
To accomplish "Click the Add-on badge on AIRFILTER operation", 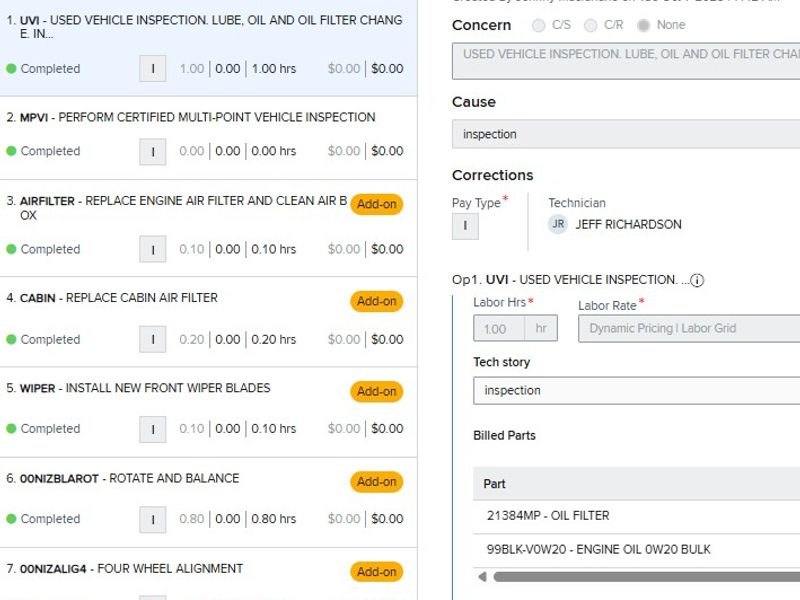I will (376, 205).
